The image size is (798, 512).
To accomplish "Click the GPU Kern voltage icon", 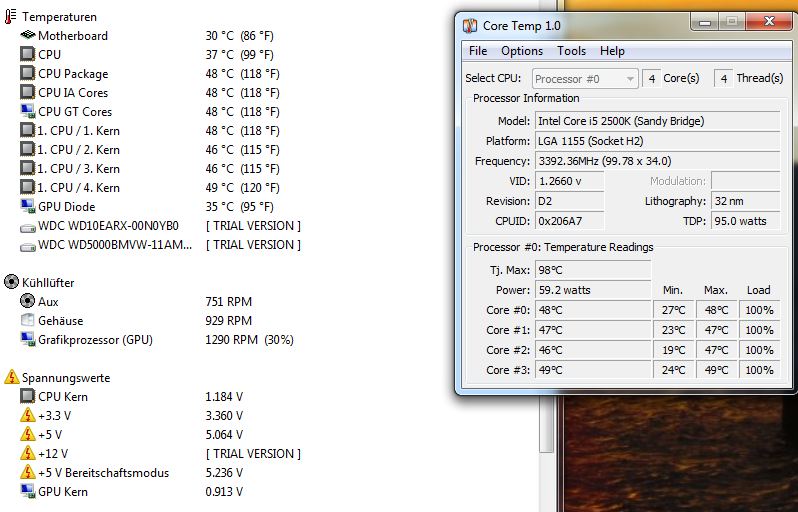I will coord(27,491).
